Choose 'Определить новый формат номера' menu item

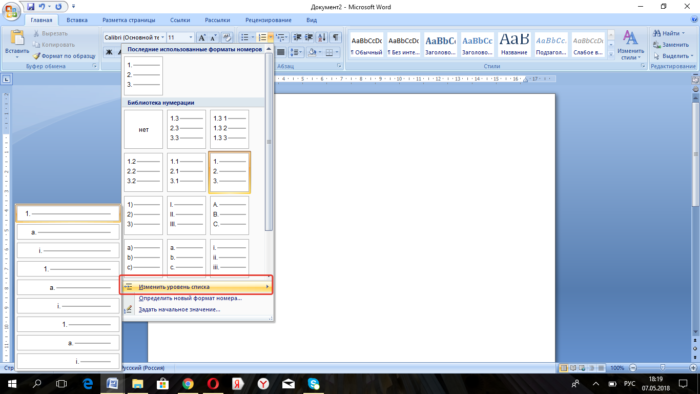(190, 298)
